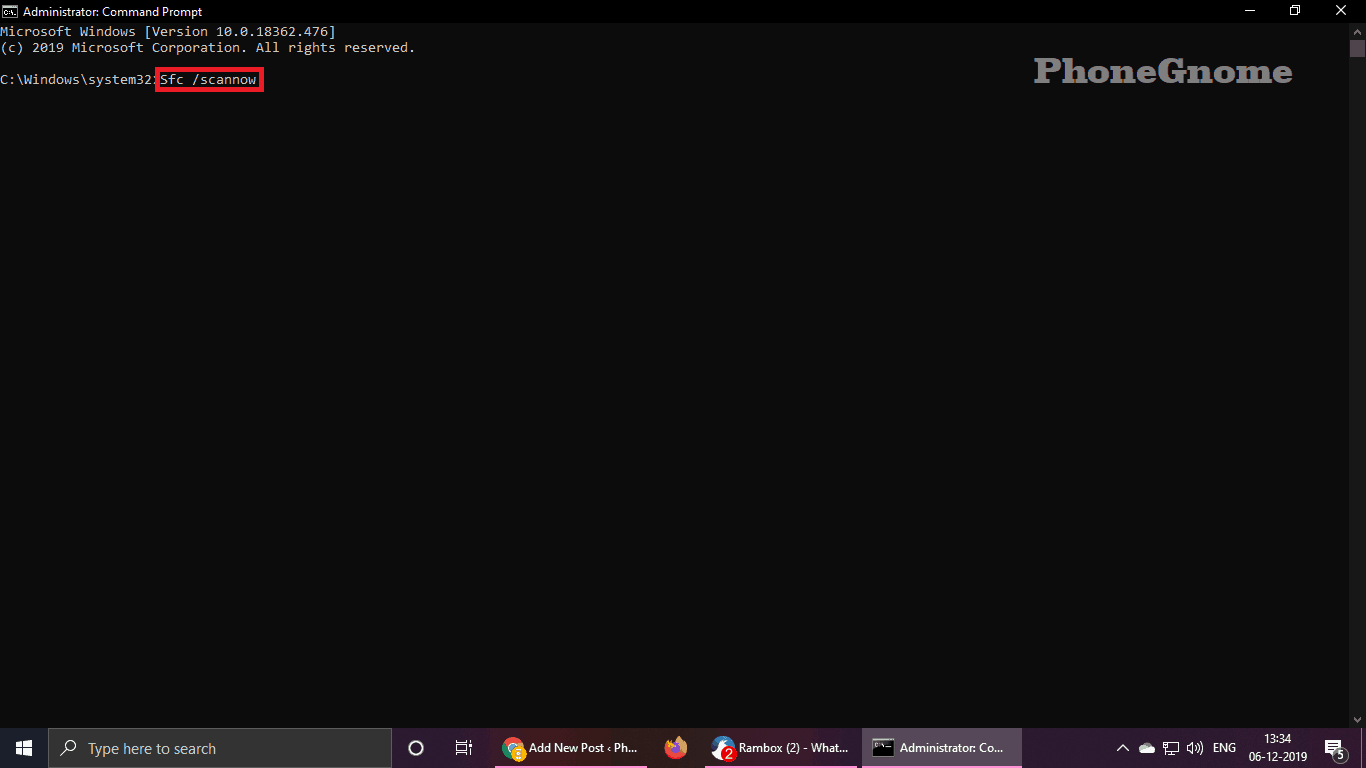1366x768 pixels.
Task: Click the 'Sfc /scannow' command text
Action: pyautogui.click(x=209, y=79)
